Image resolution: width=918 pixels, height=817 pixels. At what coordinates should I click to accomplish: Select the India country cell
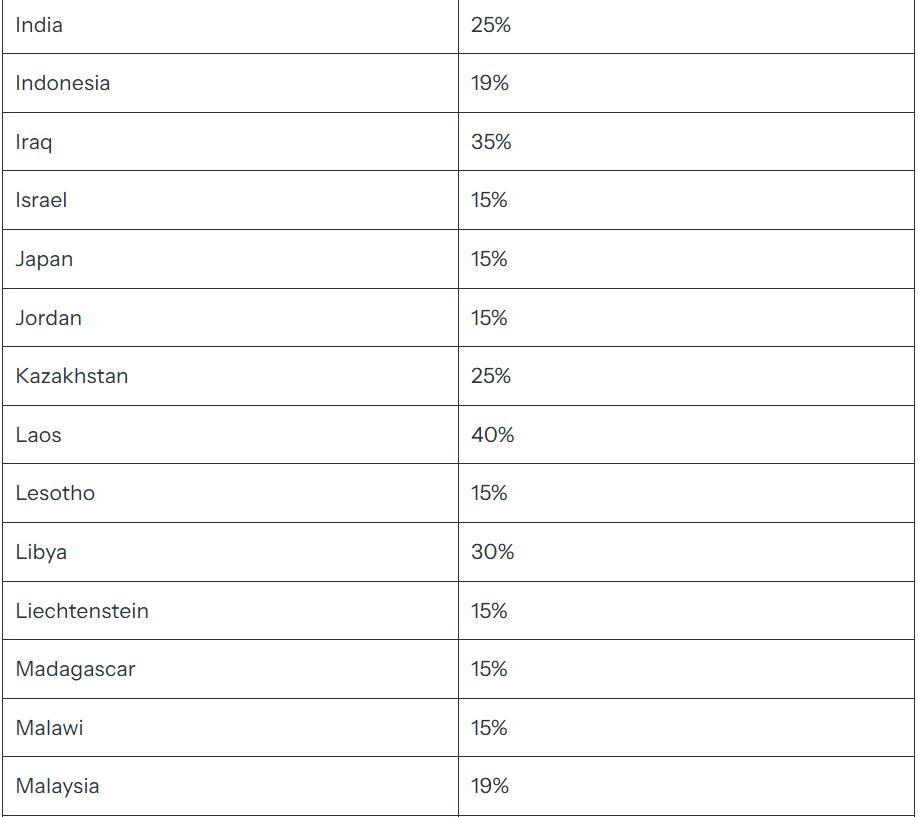(x=230, y=26)
